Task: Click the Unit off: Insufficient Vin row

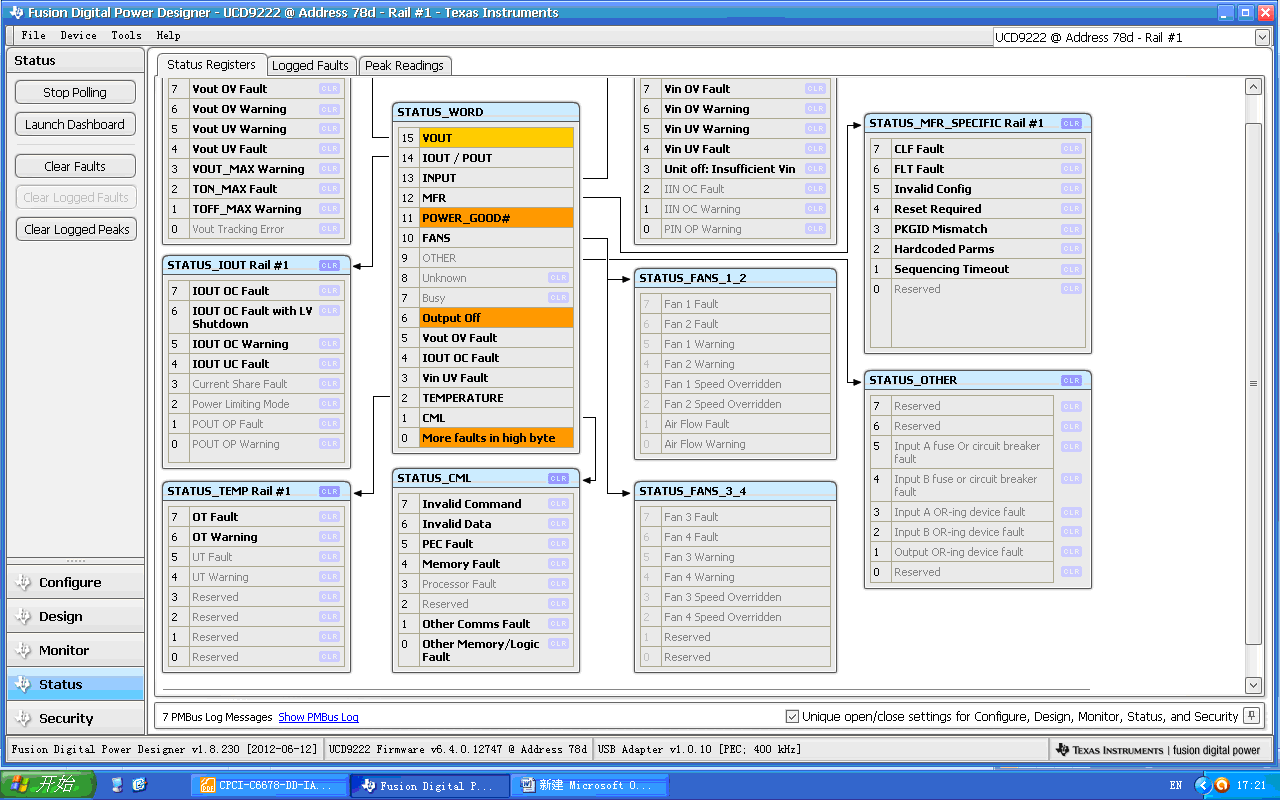Action: 734,169
